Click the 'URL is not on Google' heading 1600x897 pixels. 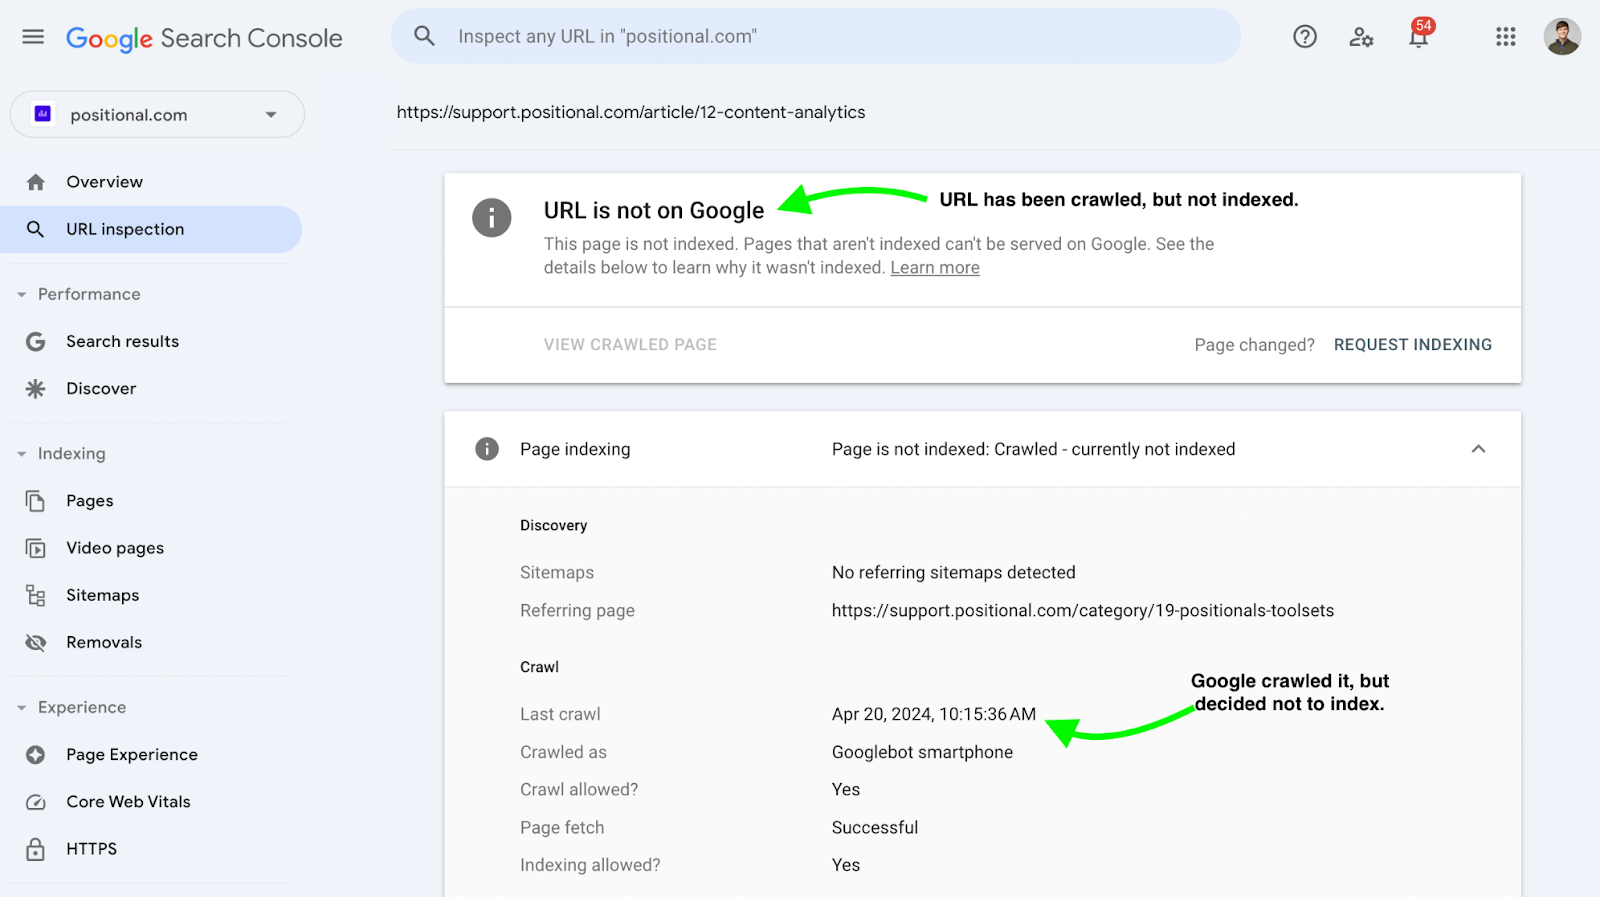pyautogui.click(x=654, y=211)
